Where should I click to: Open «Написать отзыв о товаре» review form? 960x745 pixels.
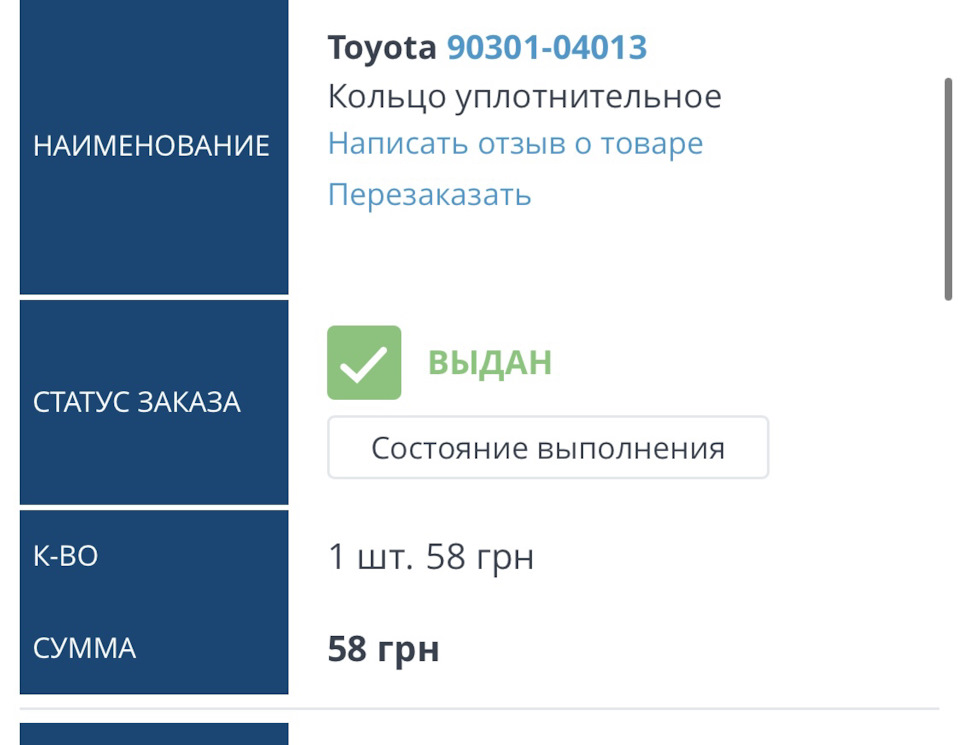tap(515, 143)
